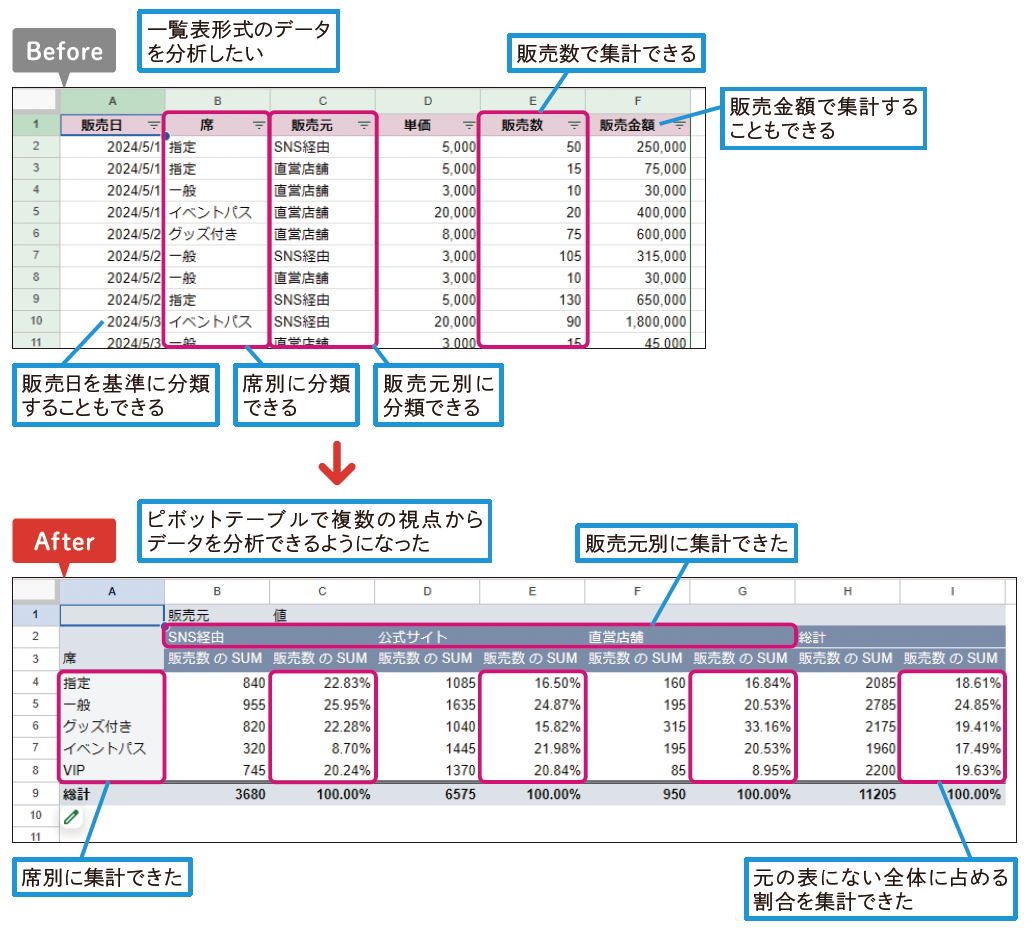Select the 単価 cell 8,000
1030x929 pixels.
point(428,234)
